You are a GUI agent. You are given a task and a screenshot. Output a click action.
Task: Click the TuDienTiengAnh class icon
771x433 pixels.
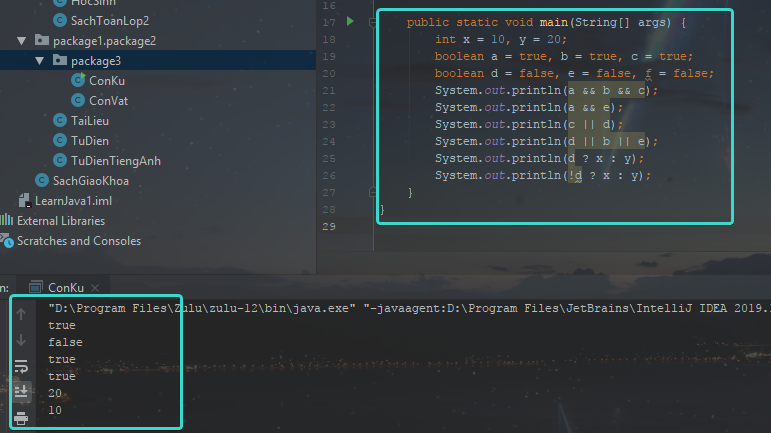[59, 160]
